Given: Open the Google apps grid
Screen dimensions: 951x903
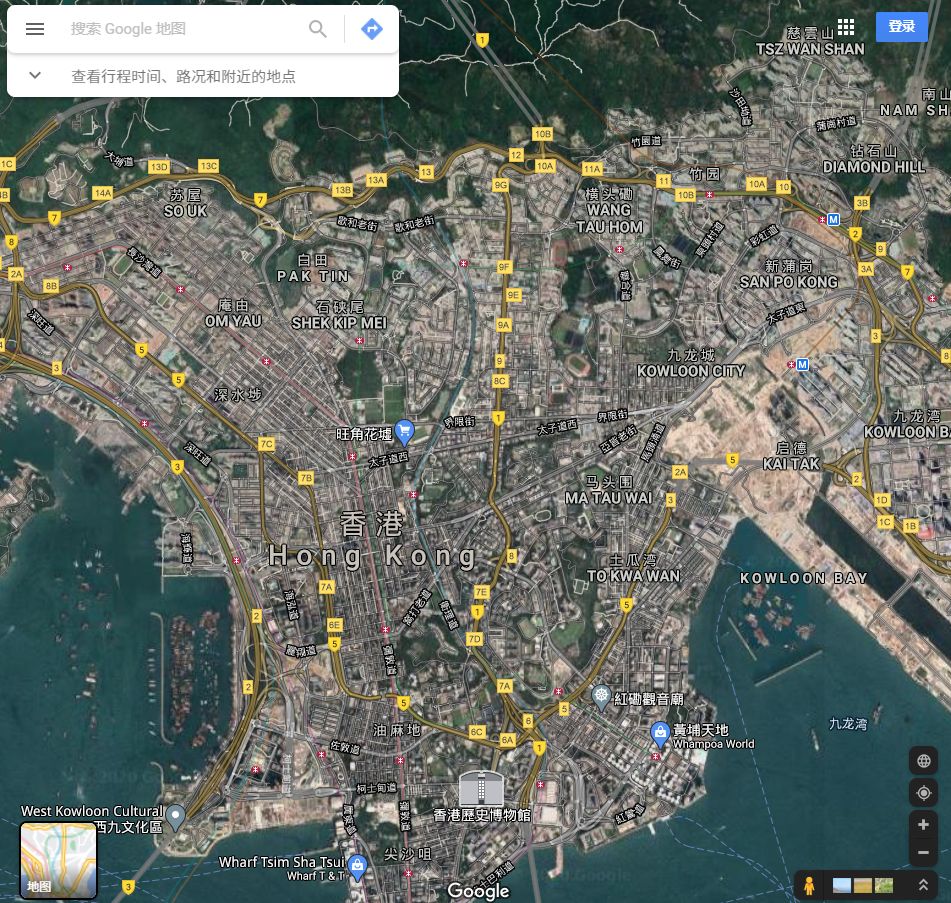Looking at the screenshot, I should coord(846,27).
